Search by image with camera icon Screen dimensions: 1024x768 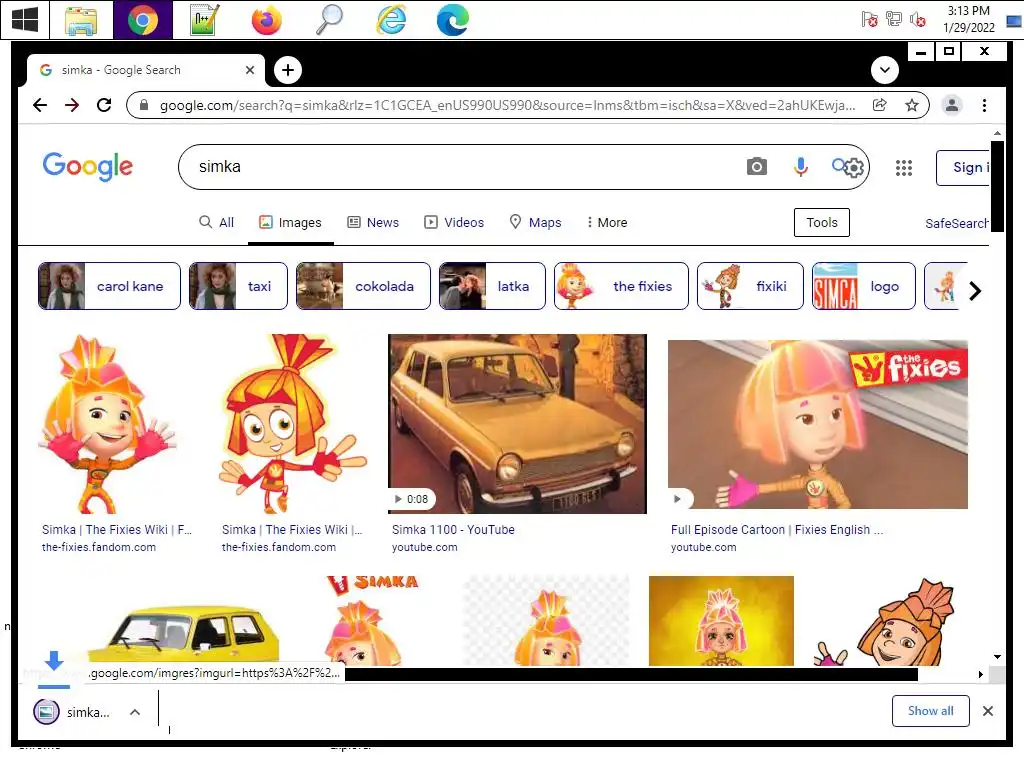click(756, 167)
